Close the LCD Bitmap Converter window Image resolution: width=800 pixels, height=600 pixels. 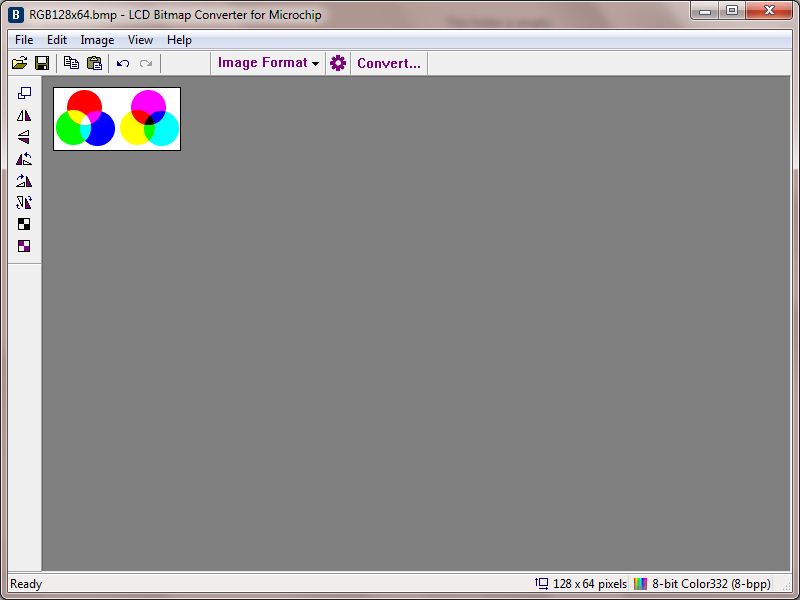(769, 11)
